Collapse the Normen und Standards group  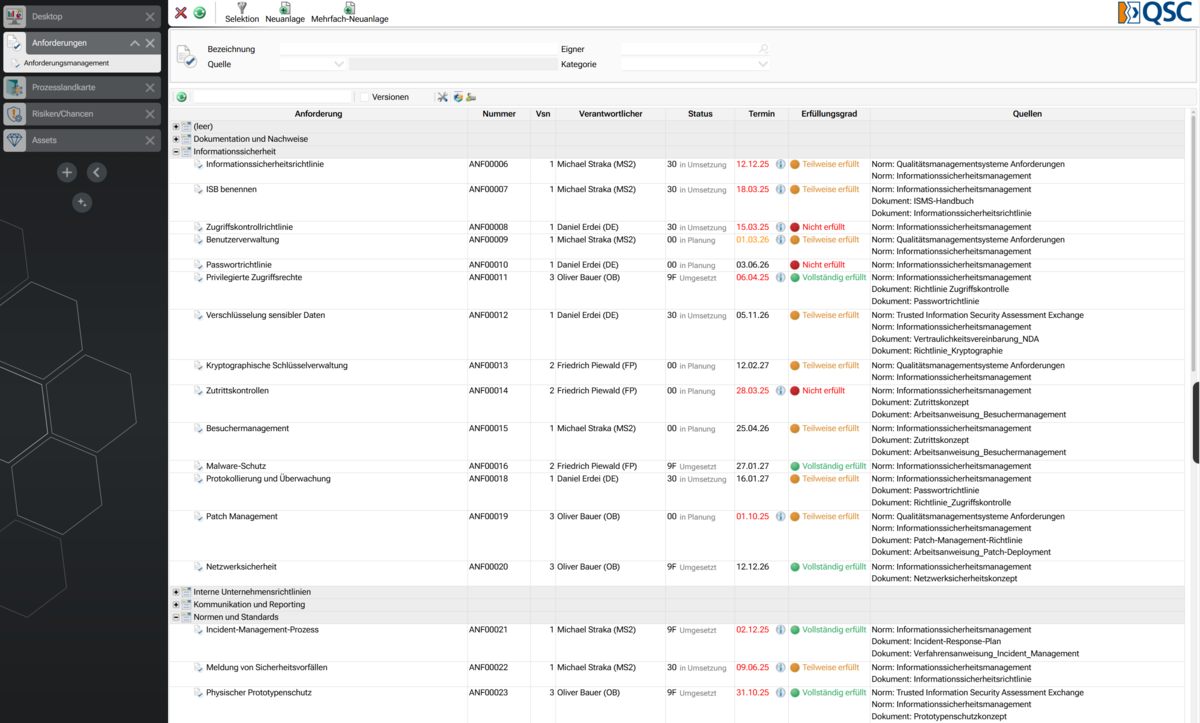coord(176,617)
